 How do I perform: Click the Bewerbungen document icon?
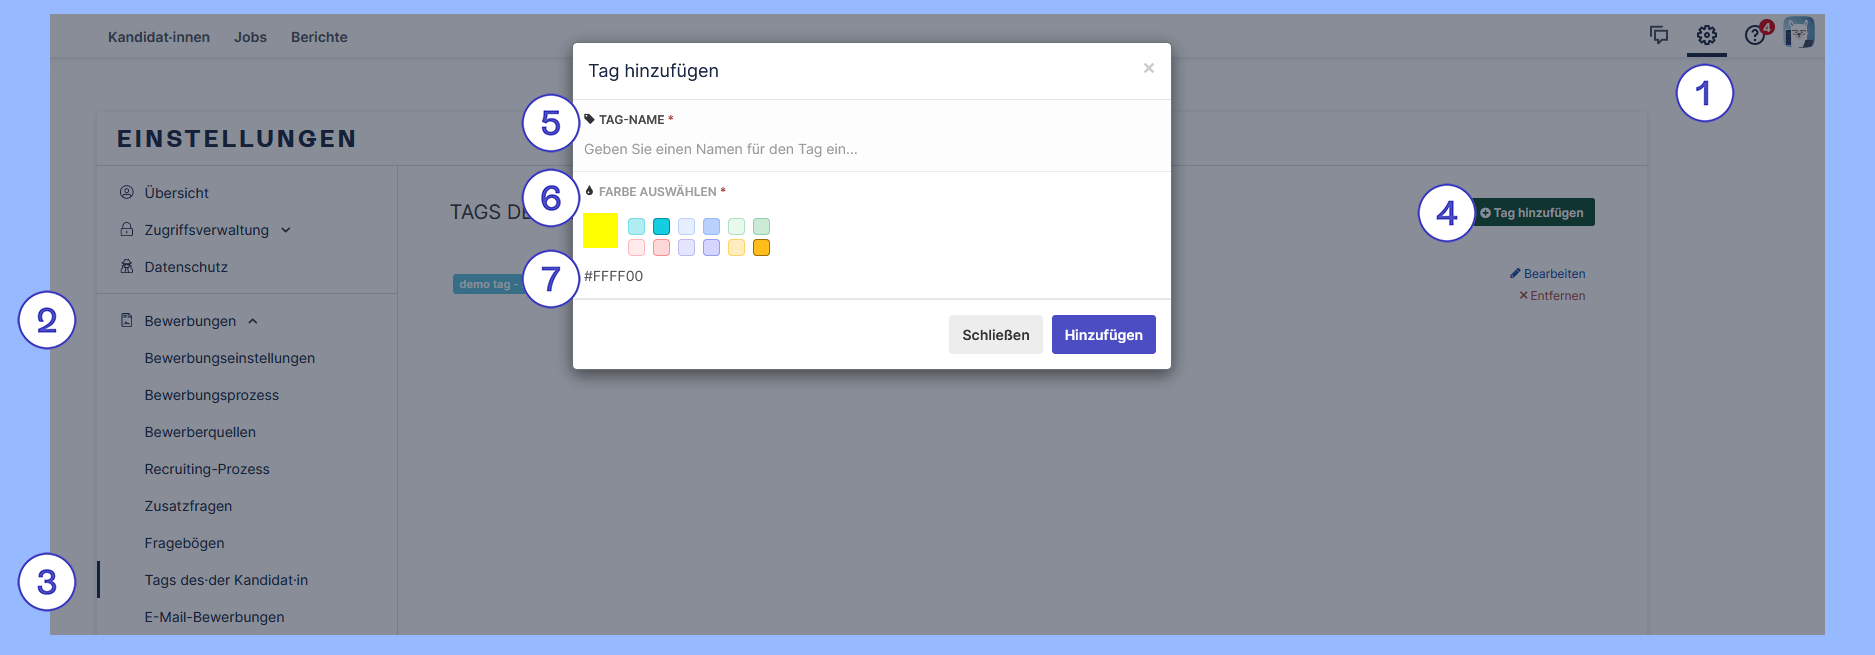[x=127, y=321]
